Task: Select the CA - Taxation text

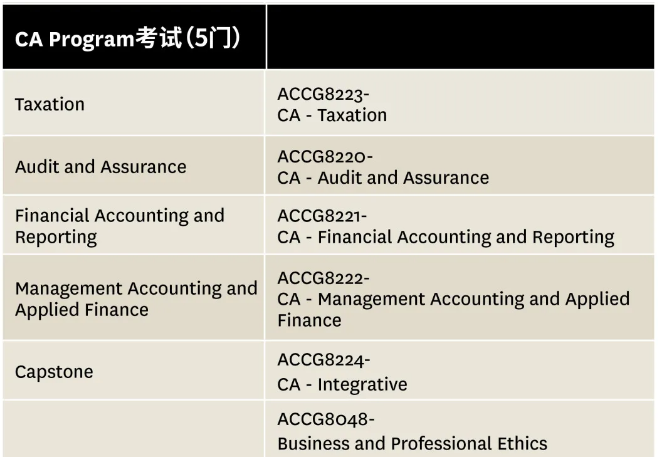Action: 332,115
